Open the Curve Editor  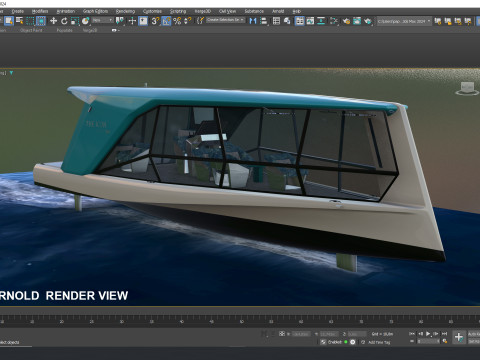(310, 21)
